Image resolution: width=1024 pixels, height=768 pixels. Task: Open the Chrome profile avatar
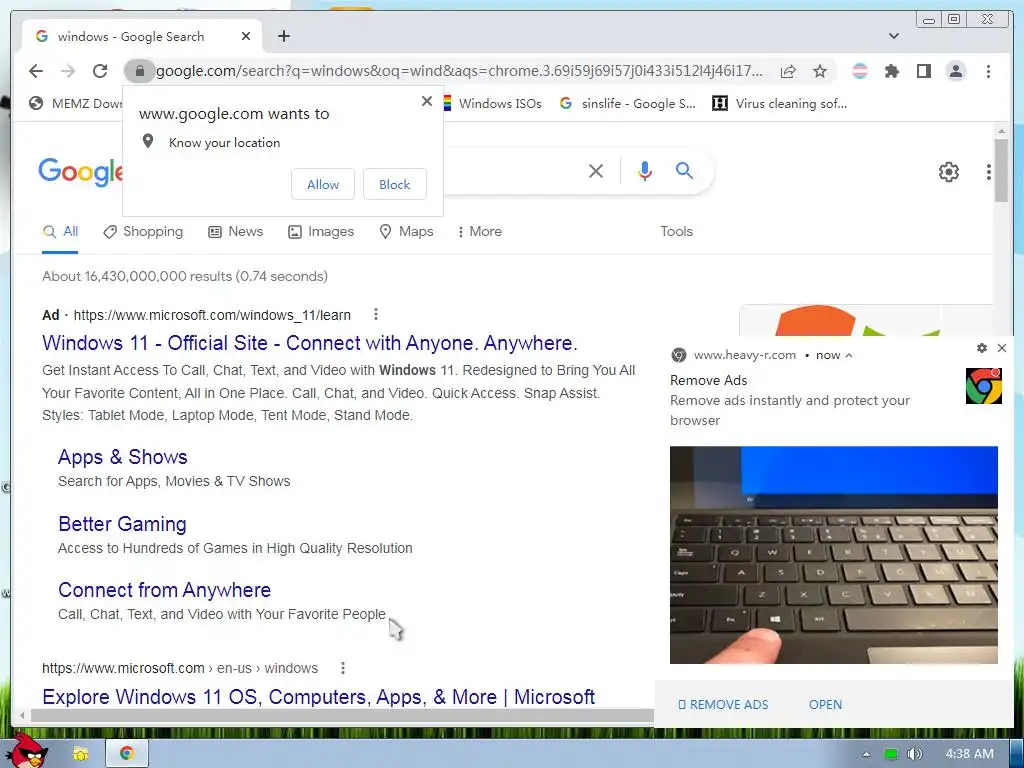pos(955,71)
